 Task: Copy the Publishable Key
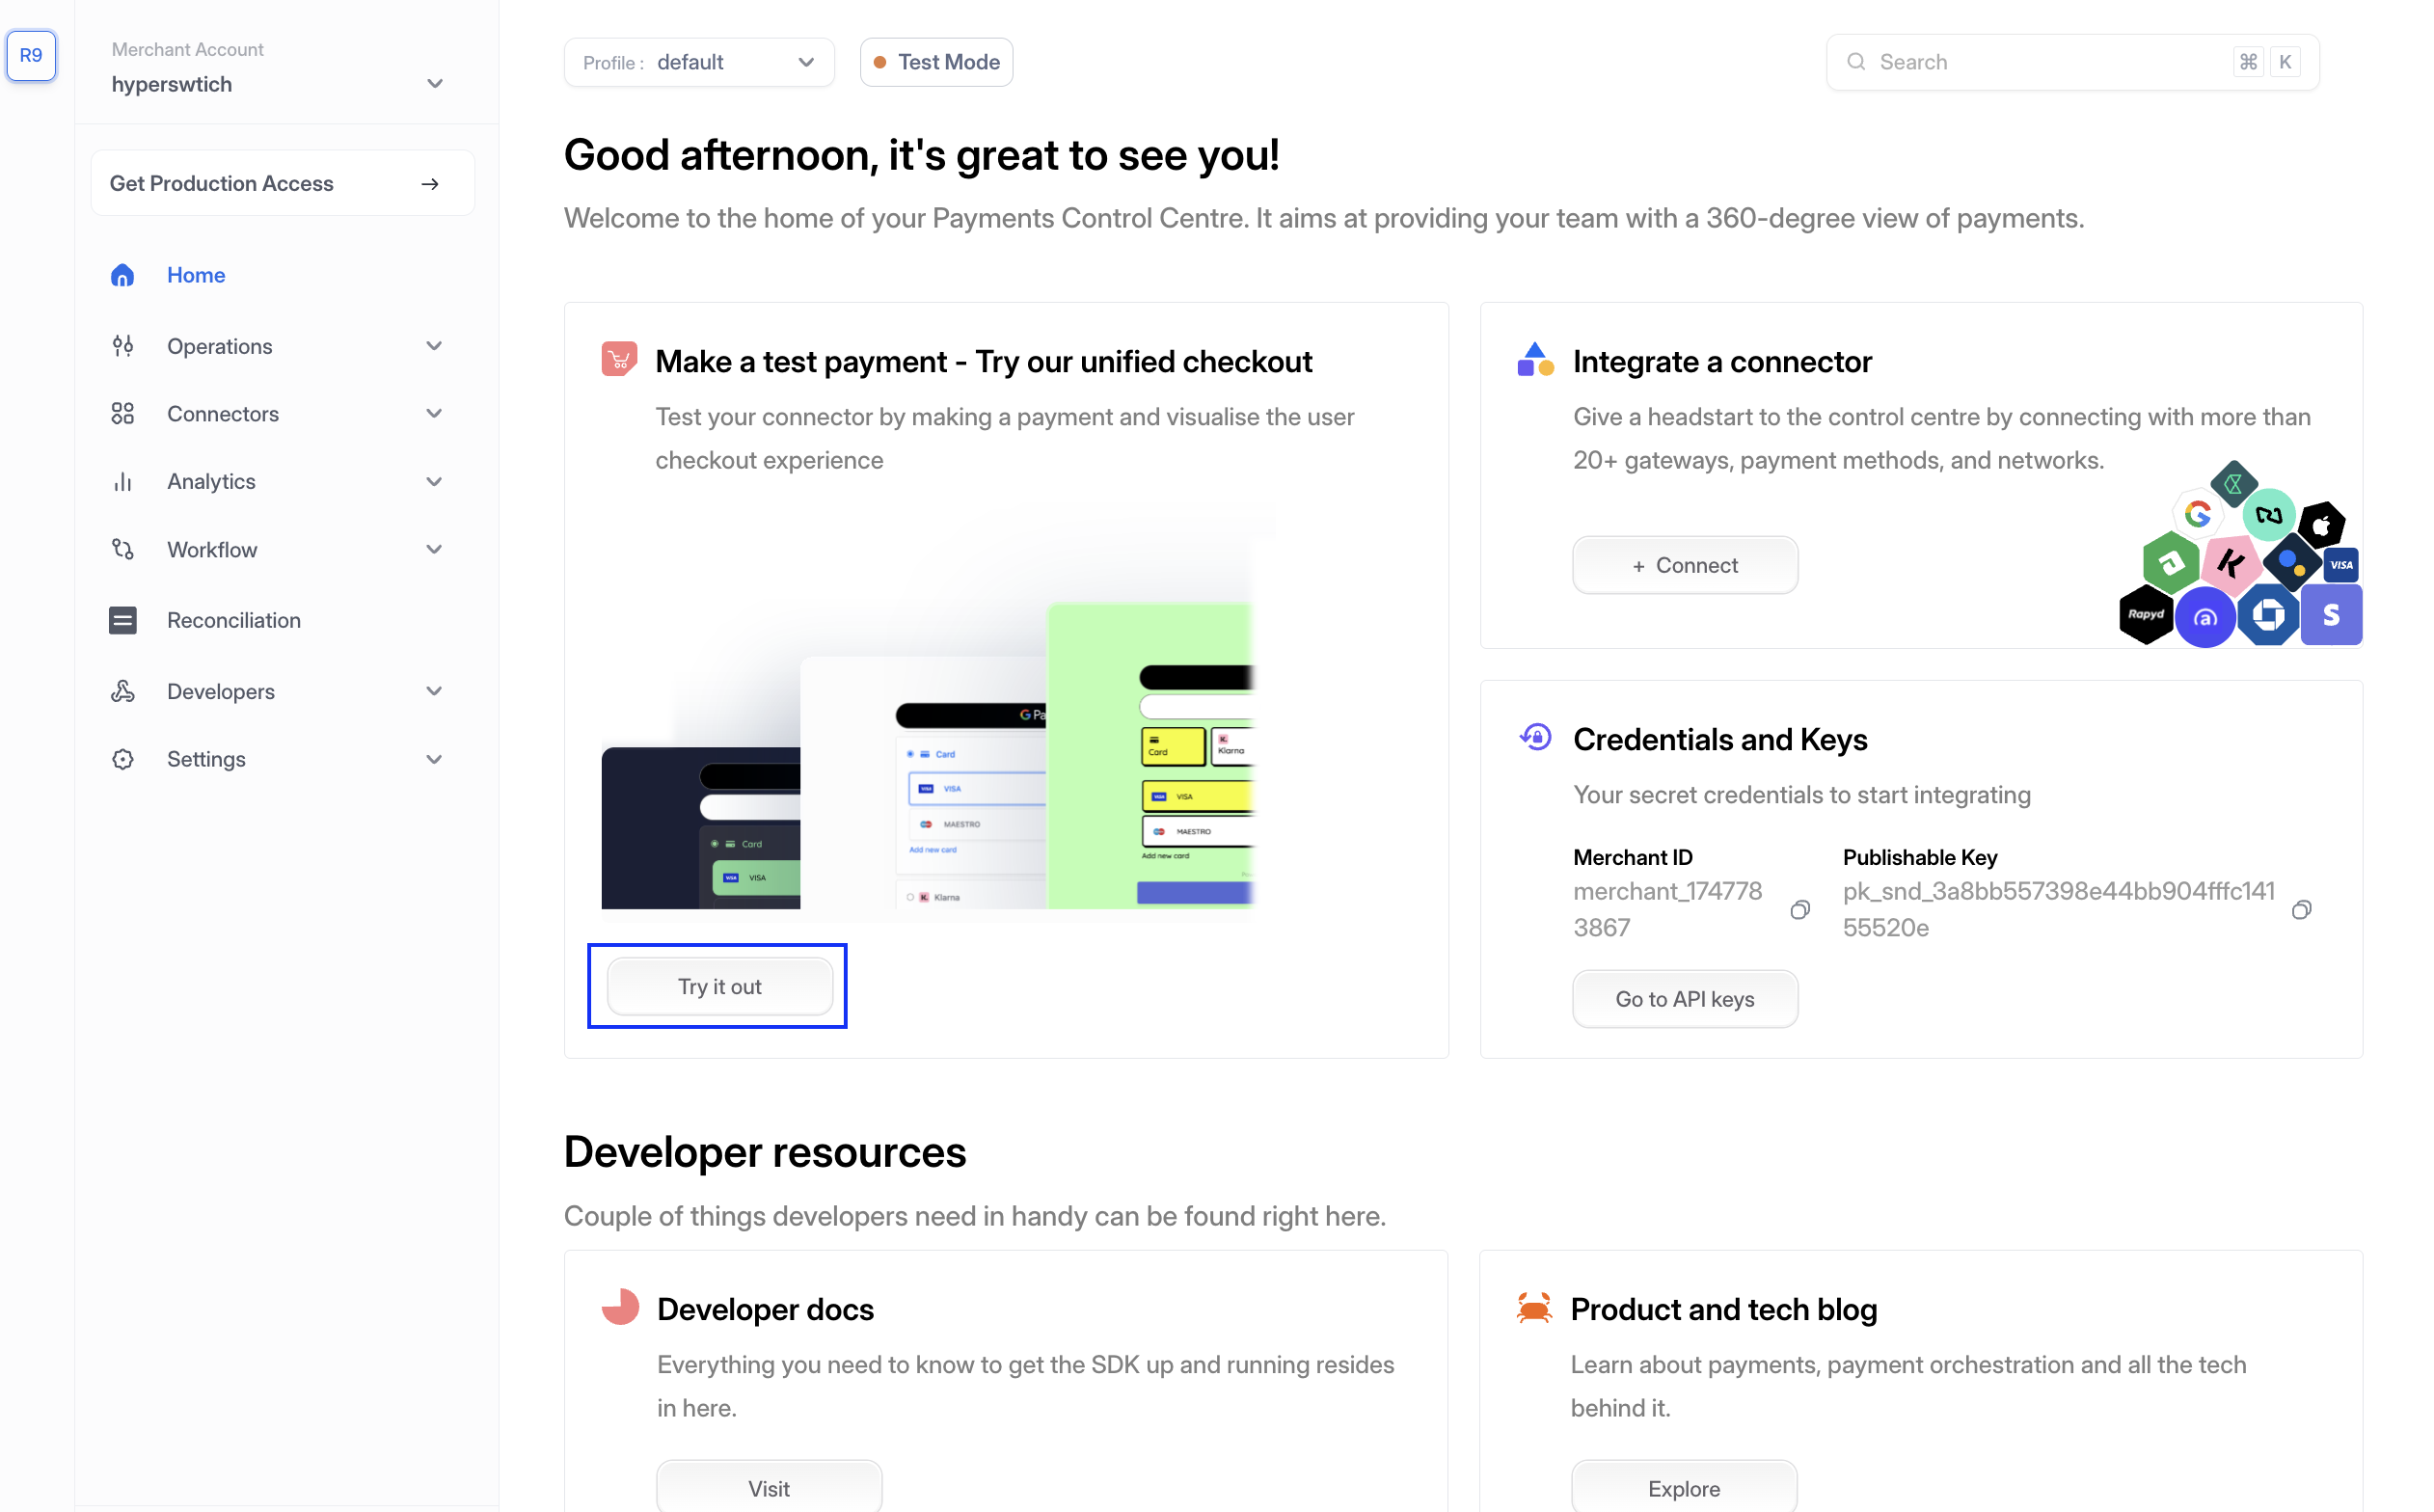(2300, 909)
